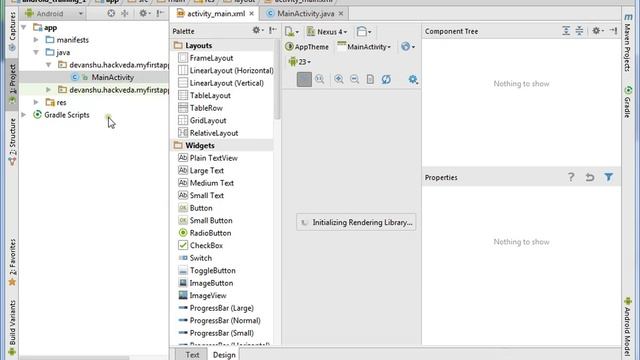640x360 pixels.
Task: Open the API level 23 dropdown
Action: (300, 62)
